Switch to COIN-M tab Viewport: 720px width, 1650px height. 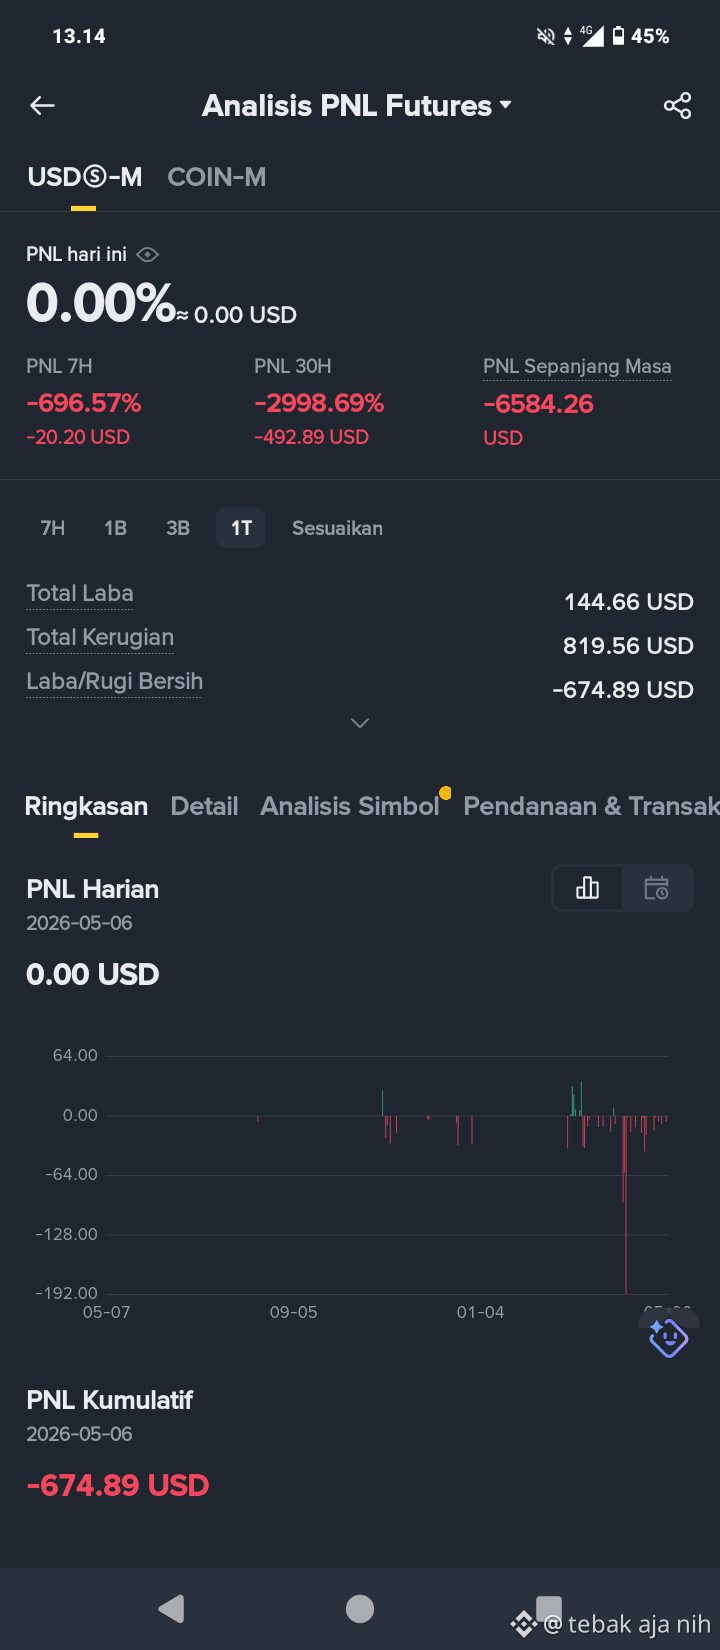pos(217,177)
